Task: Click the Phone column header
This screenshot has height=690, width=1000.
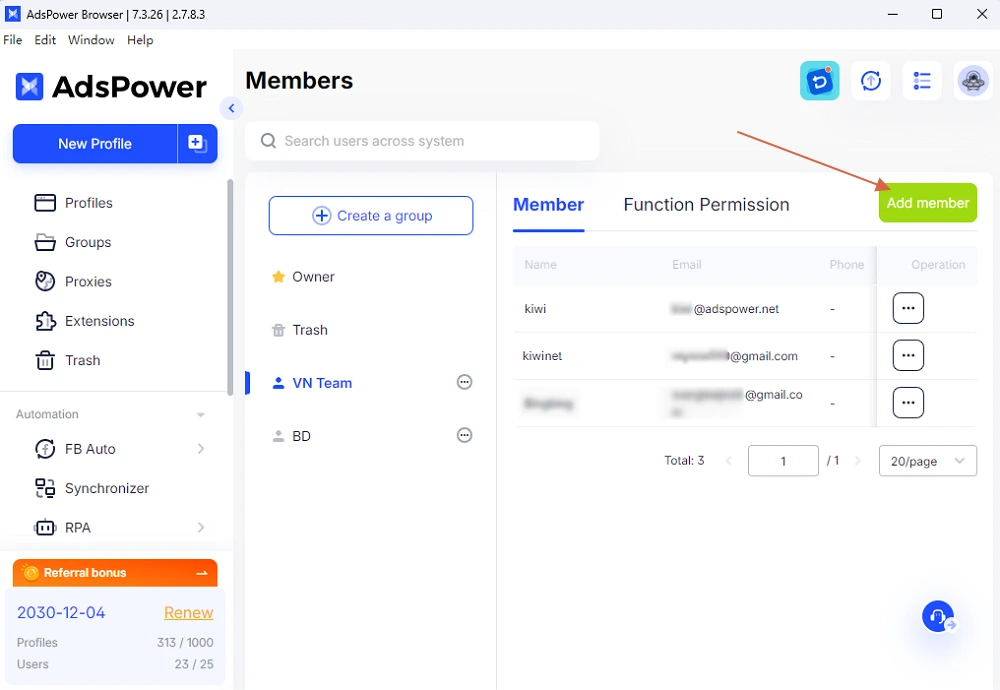Action: point(846,265)
